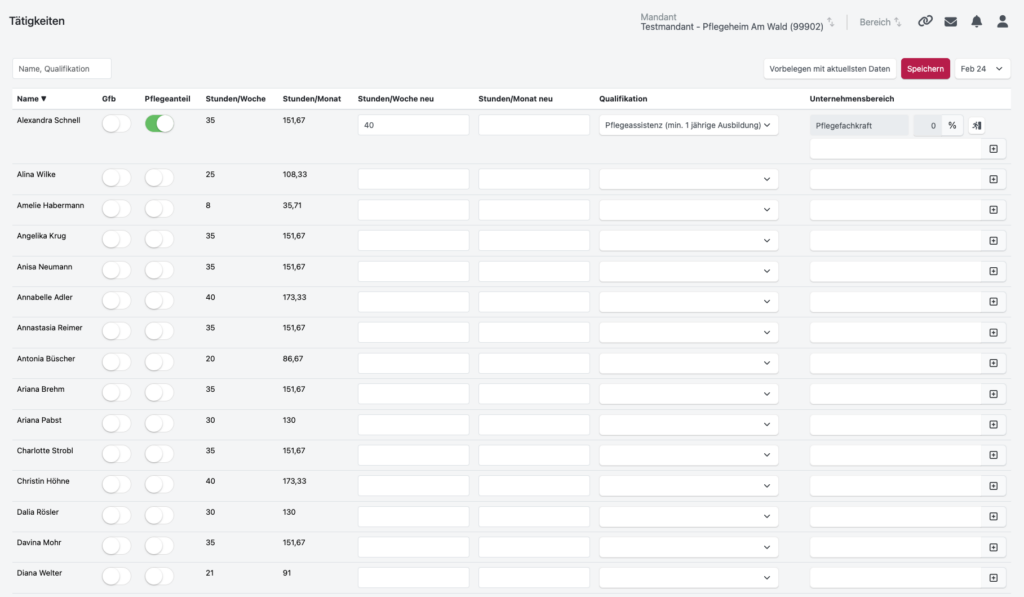
Task: Open Qualifikation dropdown for Annabelle Adler
Action: point(688,302)
